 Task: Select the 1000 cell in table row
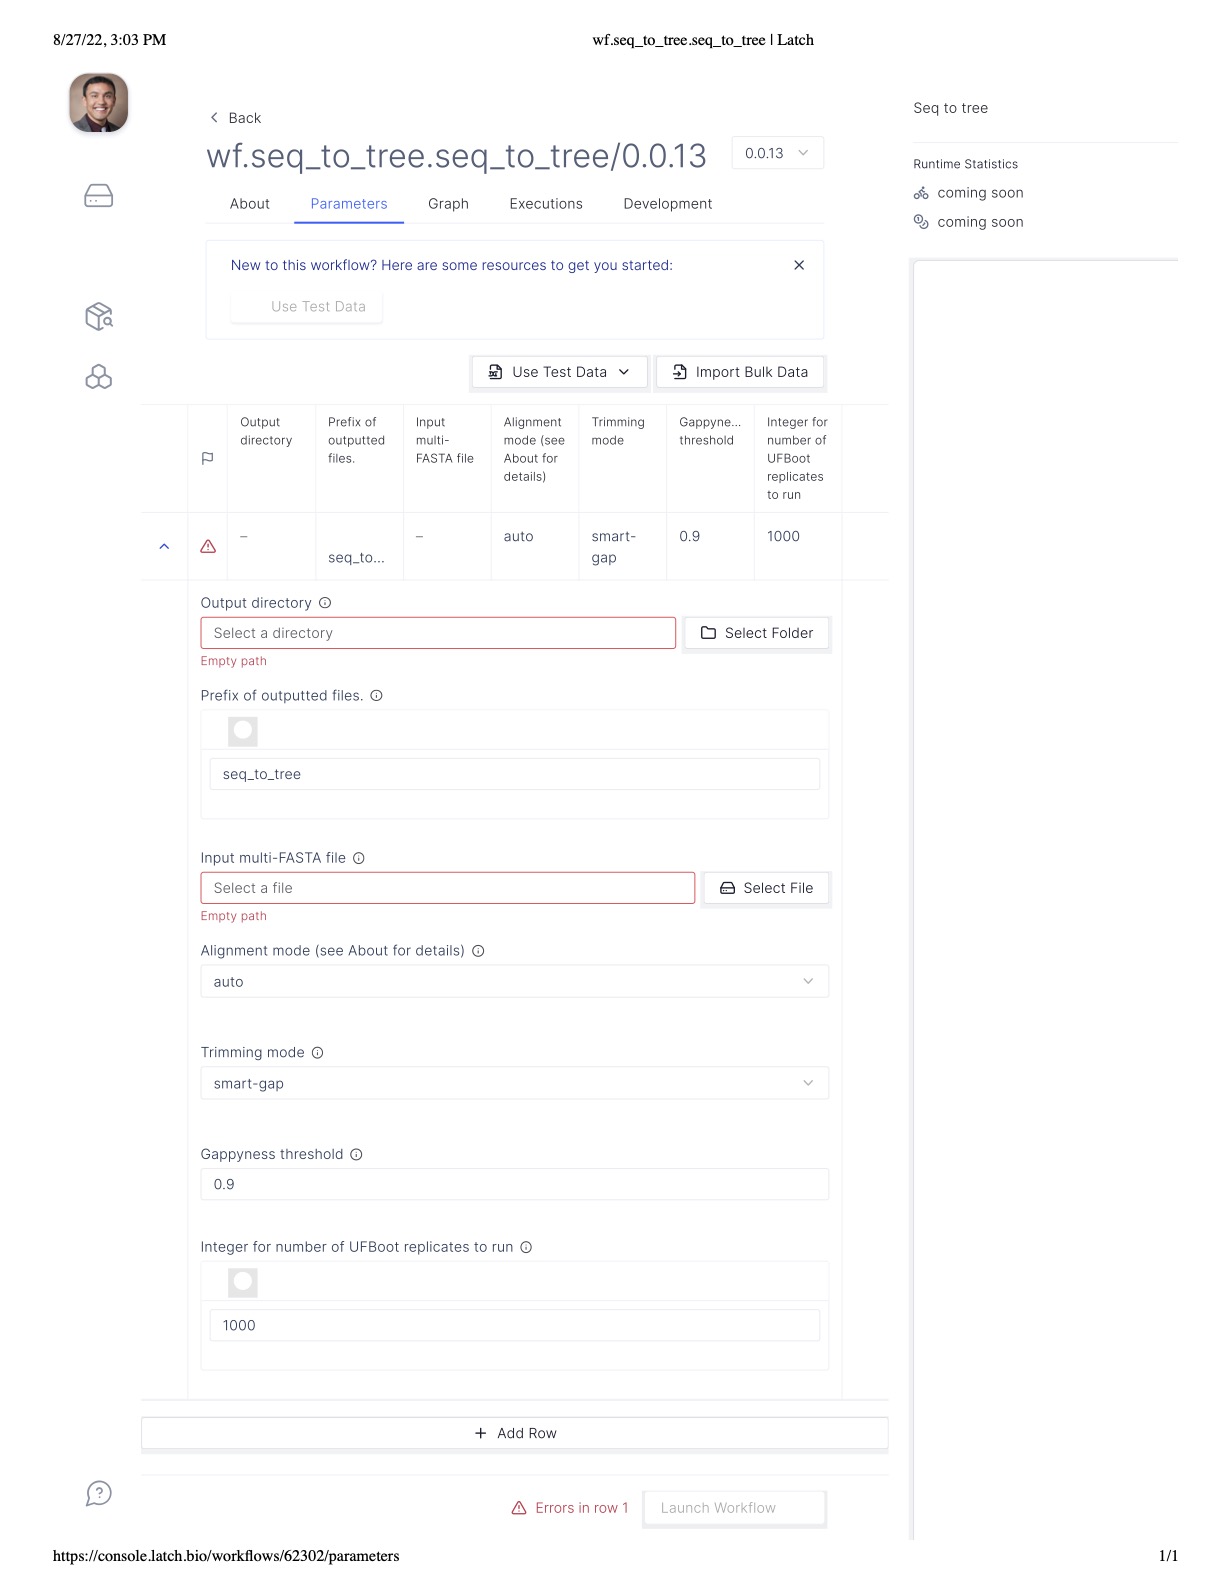(798, 546)
